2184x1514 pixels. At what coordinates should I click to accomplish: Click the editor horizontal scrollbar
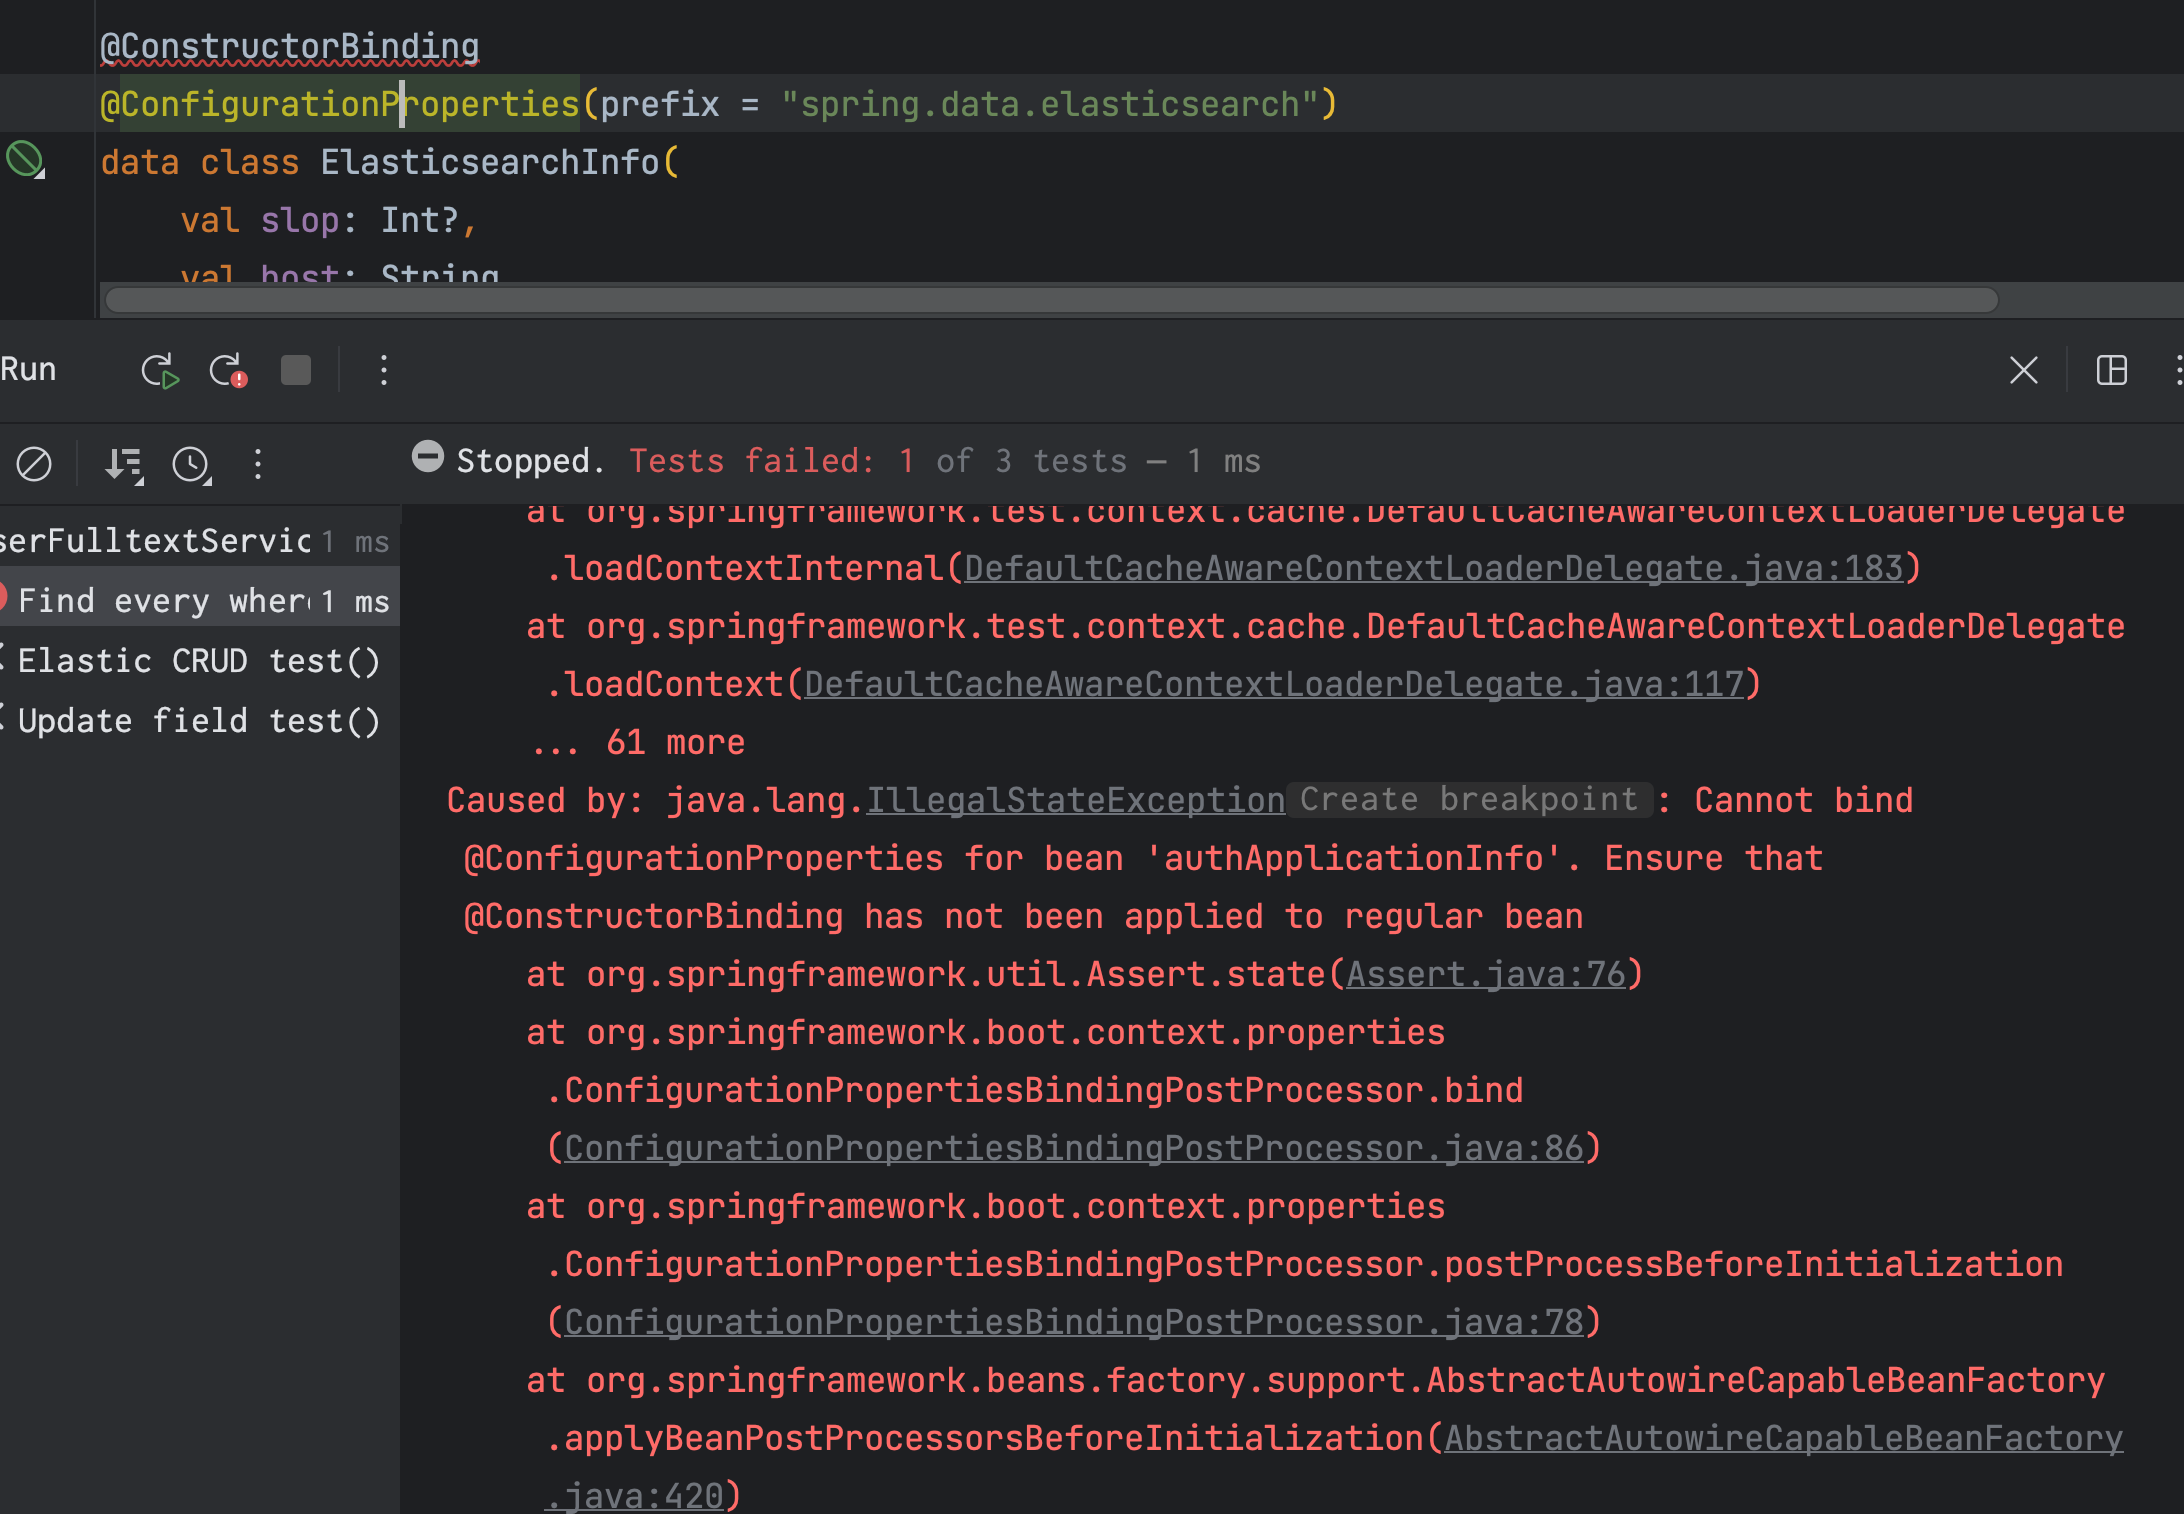(x=1051, y=301)
